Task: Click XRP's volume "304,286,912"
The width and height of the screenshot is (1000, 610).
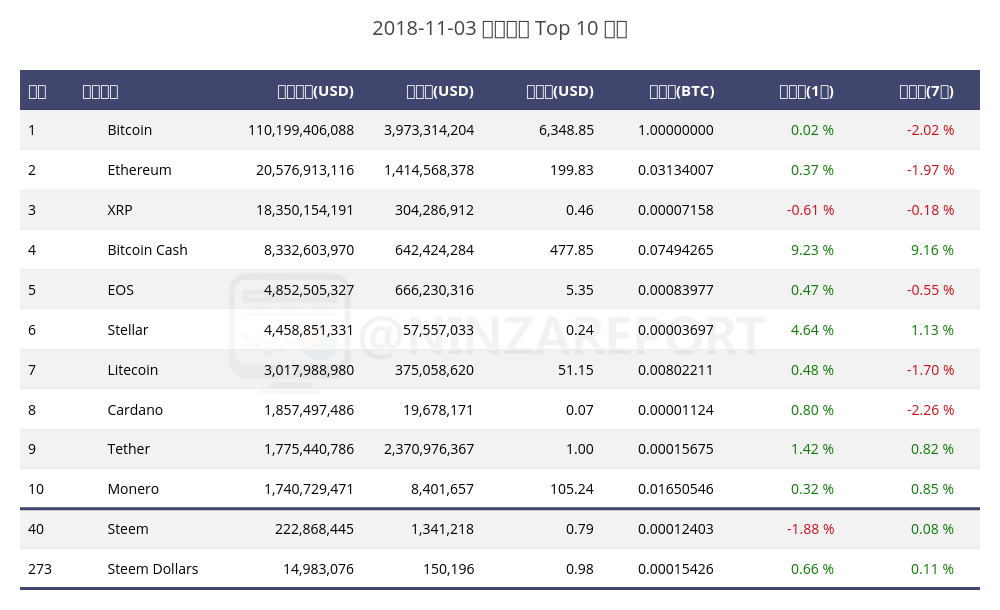Action: (434, 211)
